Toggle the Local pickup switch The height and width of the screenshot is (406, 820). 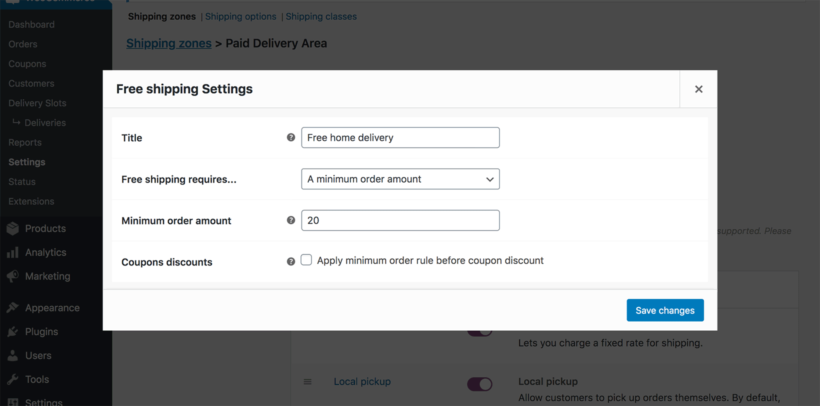click(x=480, y=384)
